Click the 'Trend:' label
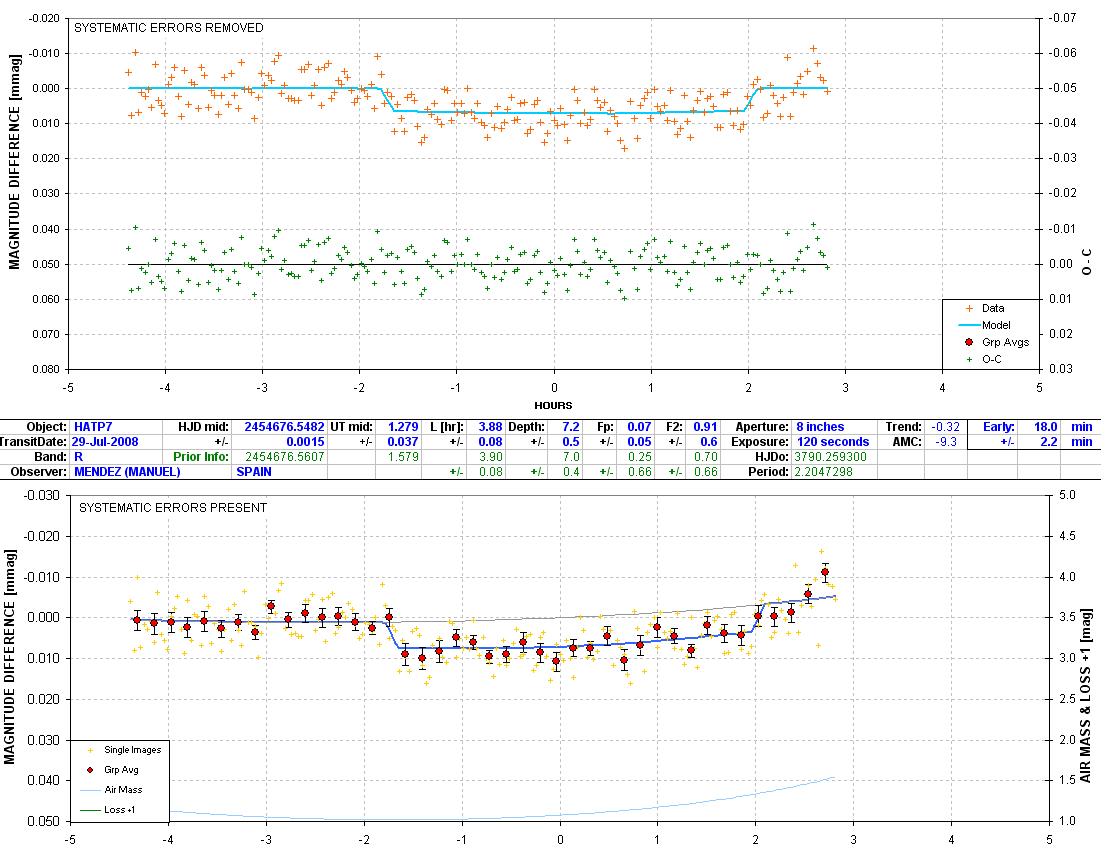This screenshot has width=1101, height=850. point(903,427)
